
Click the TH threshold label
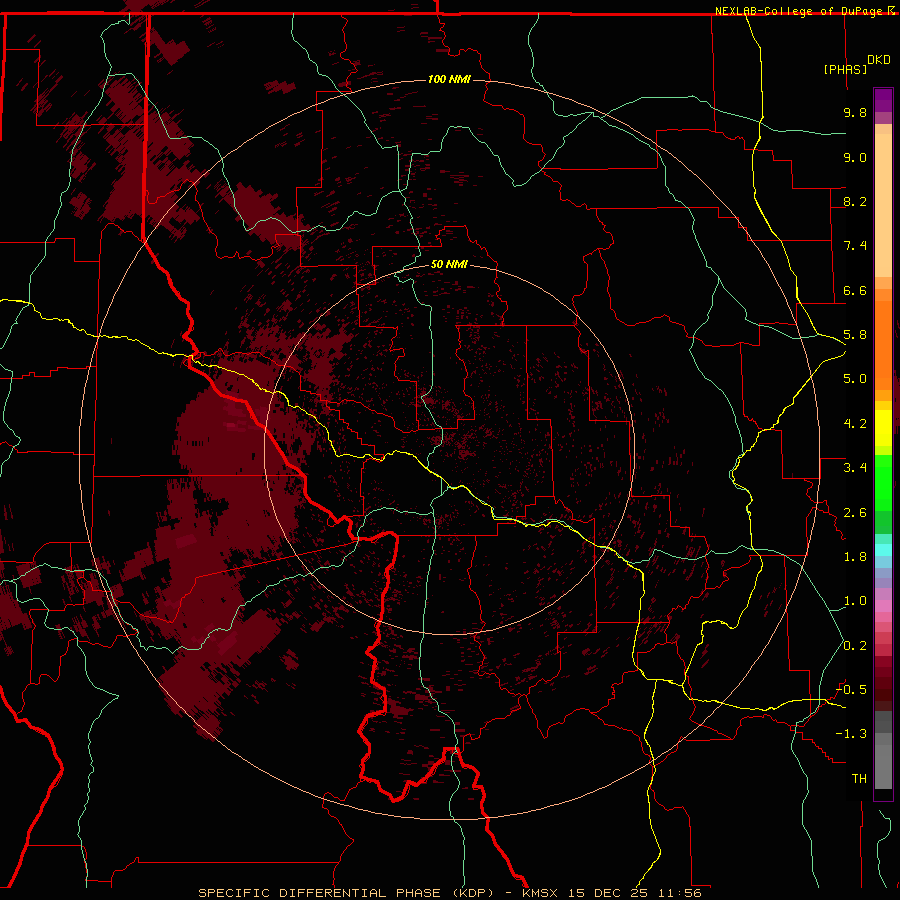(x=859, y=779)
